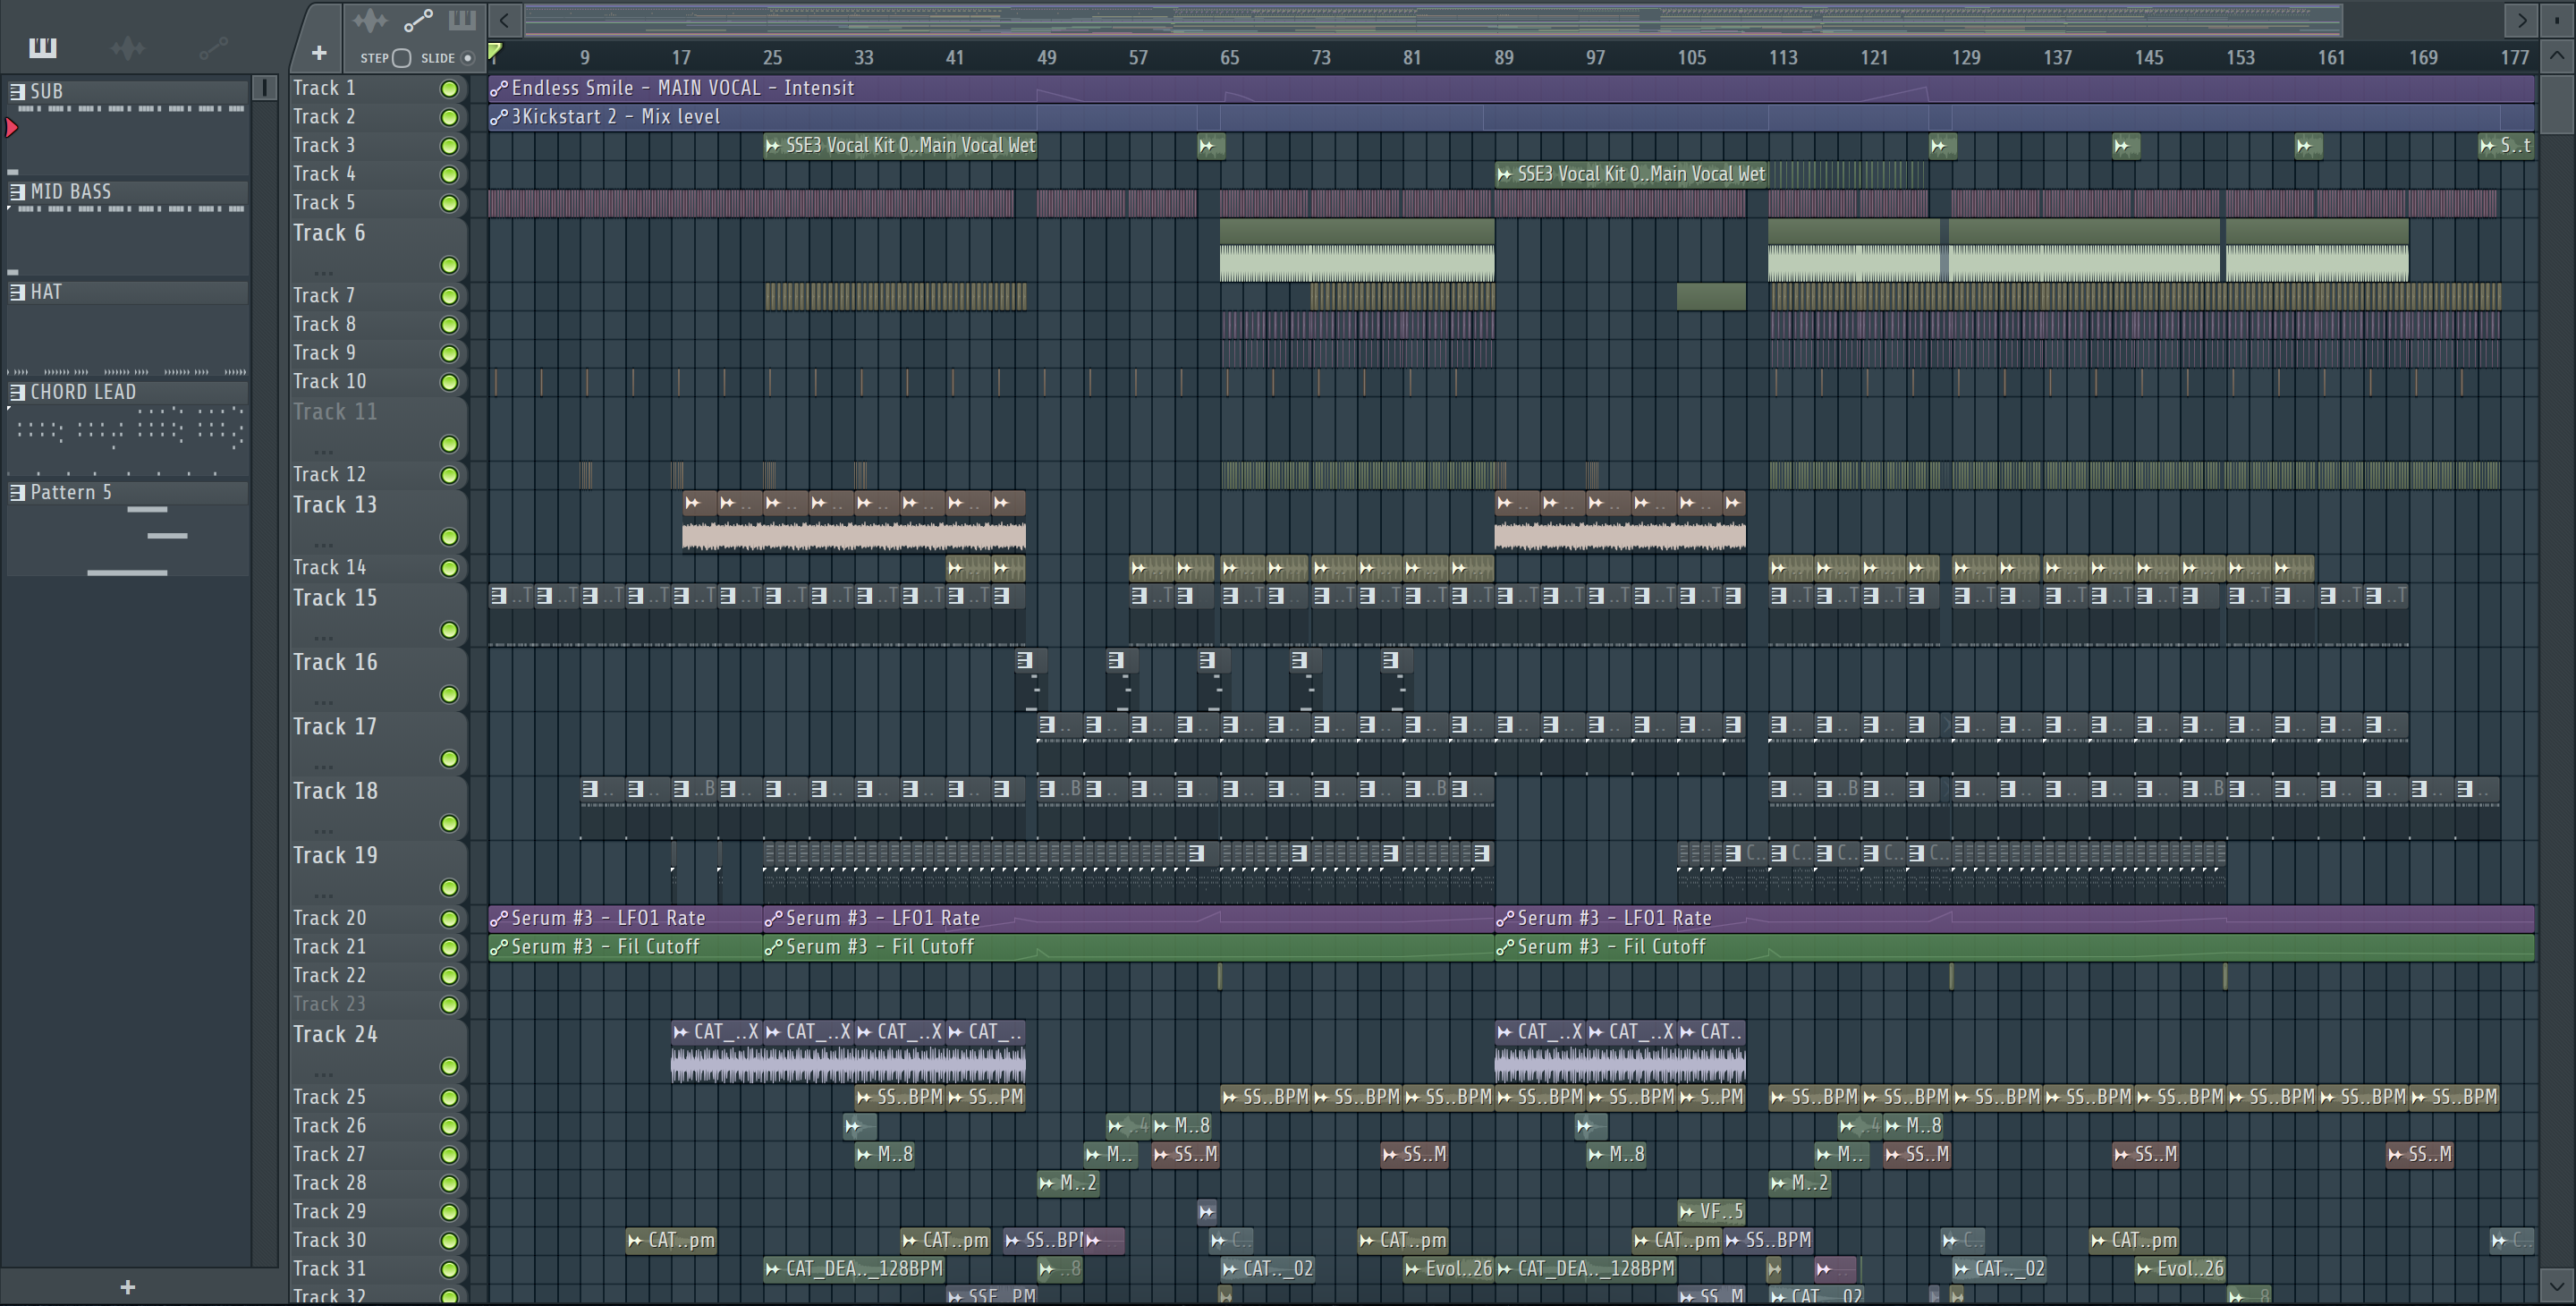Click the horizontal song overview scrollbar
This screenshot has width=2576, height=1306.
click(1433, 19)
